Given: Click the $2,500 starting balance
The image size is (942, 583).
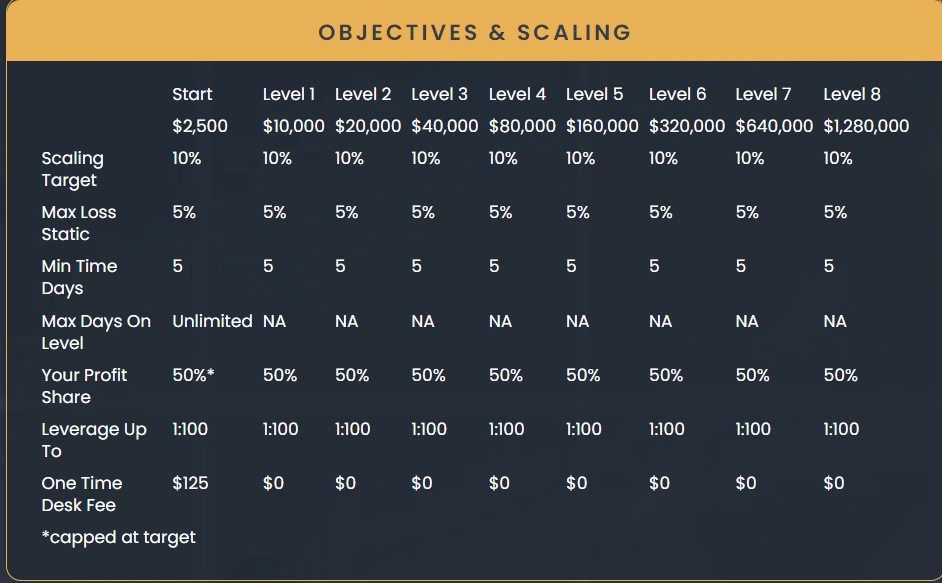Looking at the screenshot, I should click(200, 126).
